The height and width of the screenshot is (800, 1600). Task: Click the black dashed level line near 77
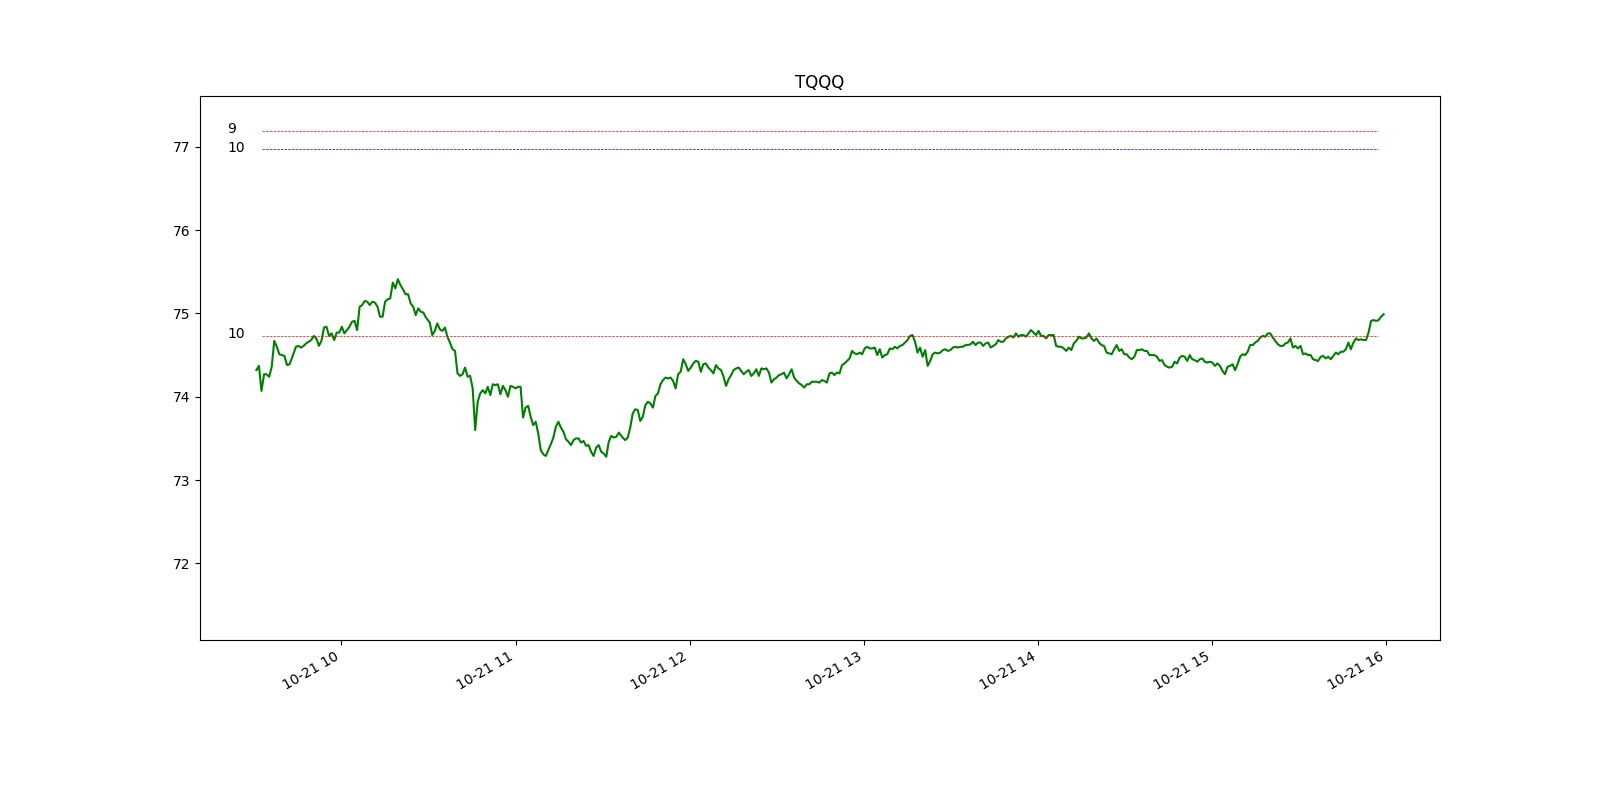[820, 149]
